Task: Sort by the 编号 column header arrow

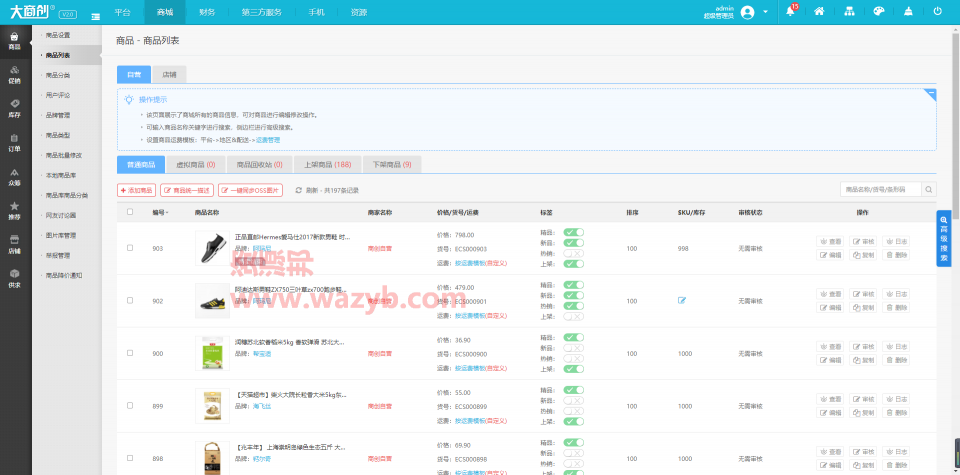Action: (x=167, y=212)
